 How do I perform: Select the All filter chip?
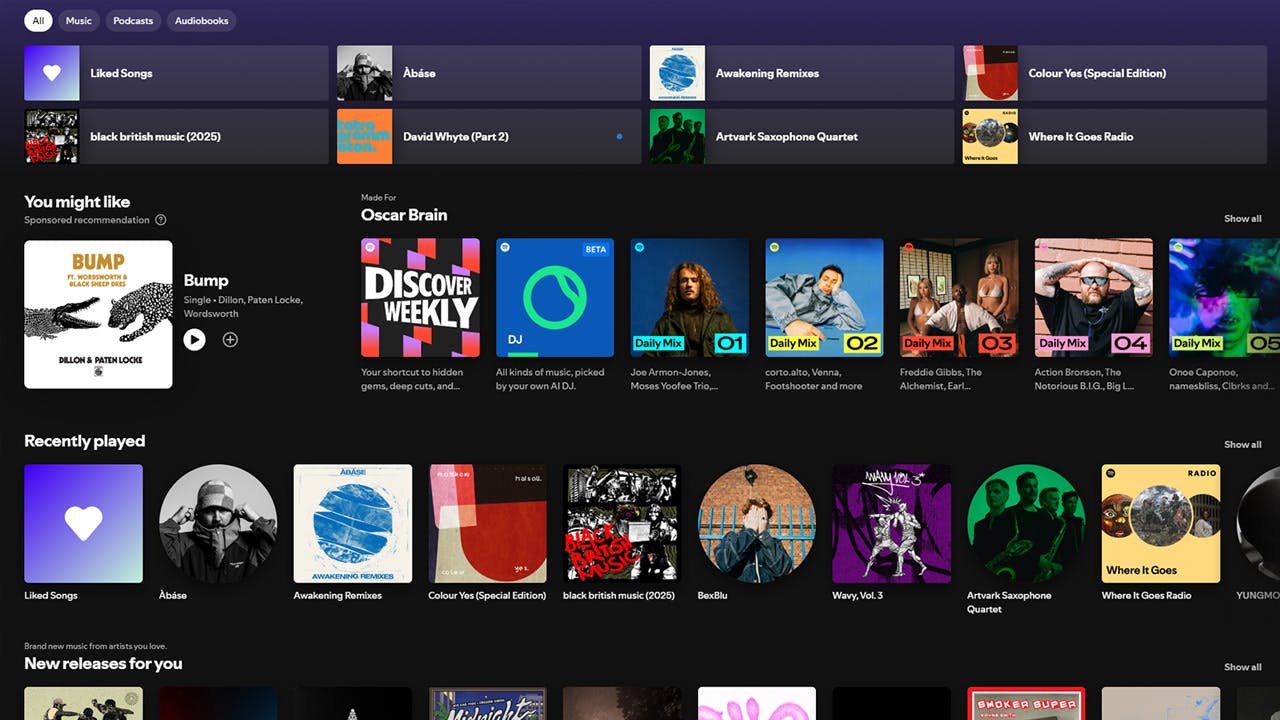[37, 20]
